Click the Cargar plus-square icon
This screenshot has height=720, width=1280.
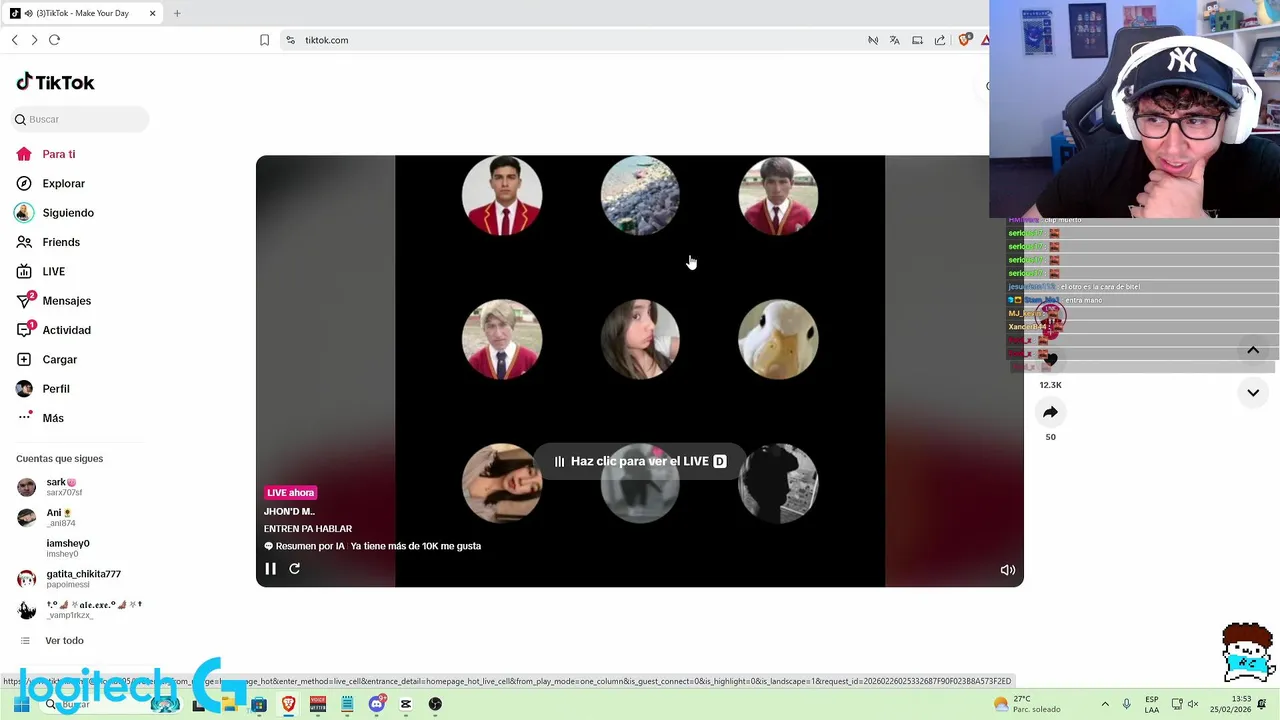click(24, 359)
